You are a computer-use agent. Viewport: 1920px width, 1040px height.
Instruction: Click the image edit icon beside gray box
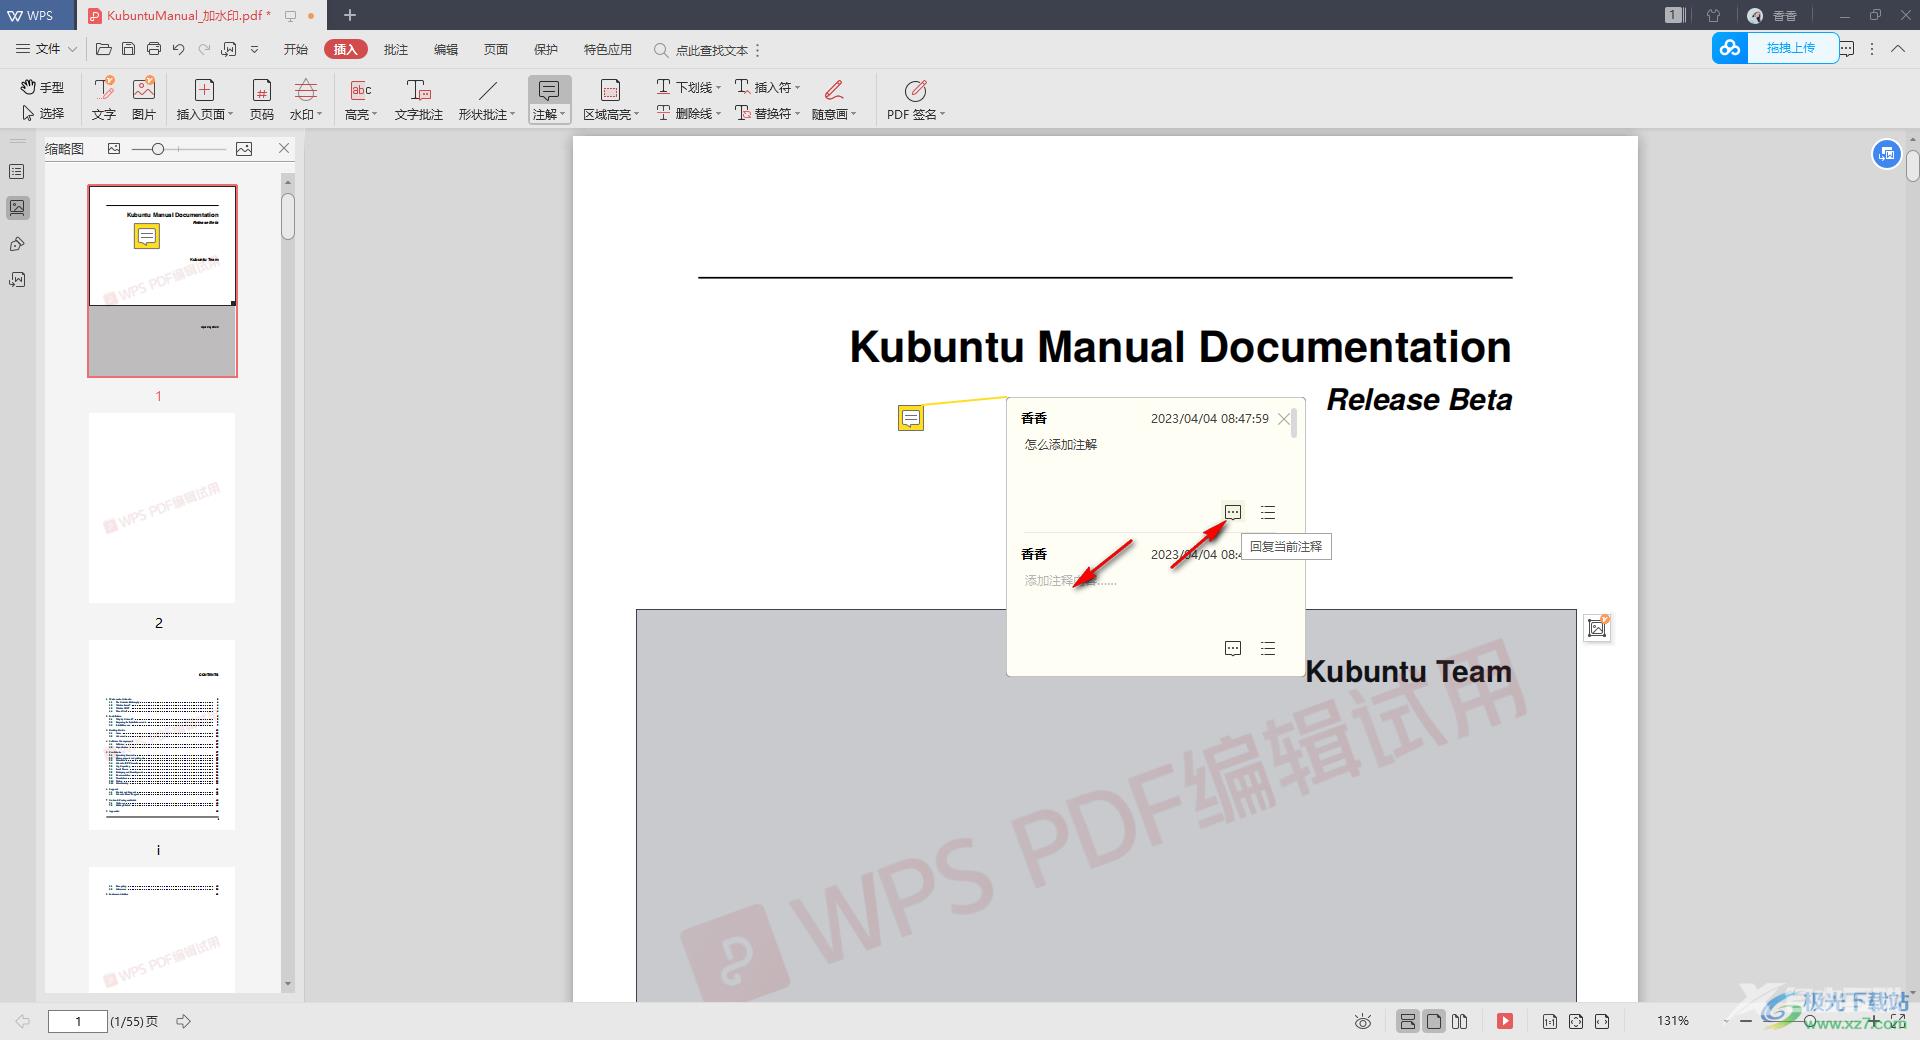(x=1597, y=628)
